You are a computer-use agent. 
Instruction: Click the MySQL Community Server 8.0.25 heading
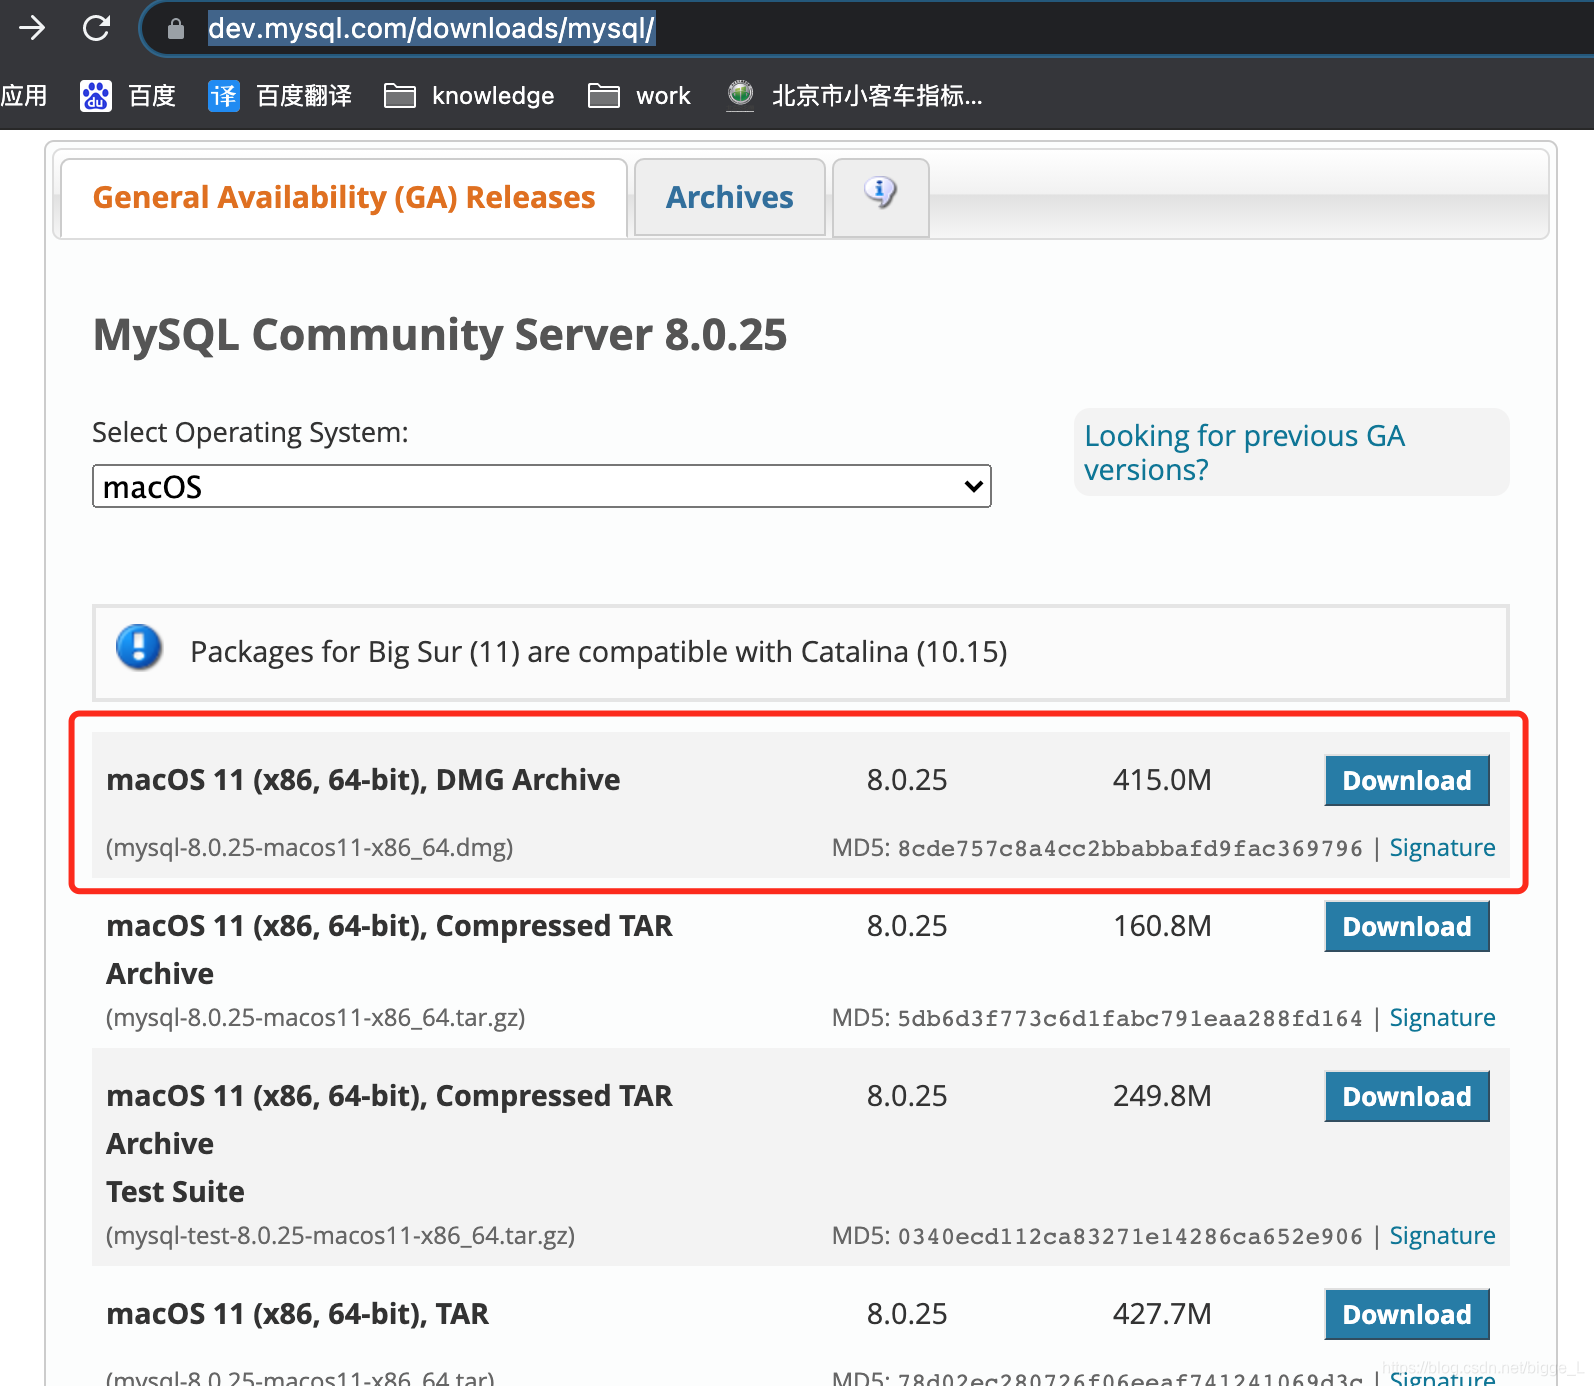(x=440, y=335)
